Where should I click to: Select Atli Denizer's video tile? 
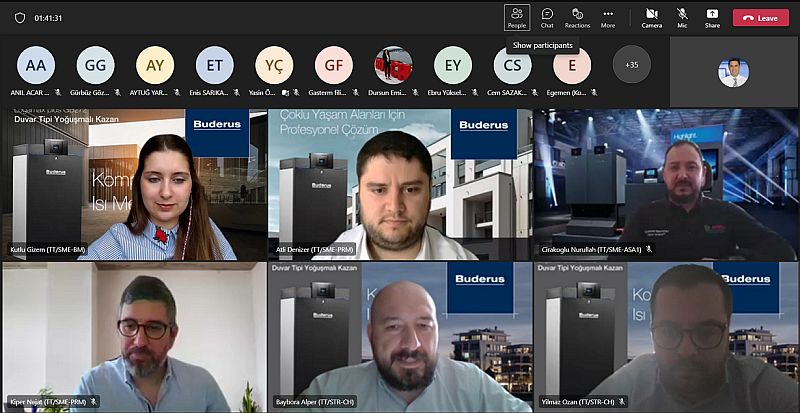point(400,184)
